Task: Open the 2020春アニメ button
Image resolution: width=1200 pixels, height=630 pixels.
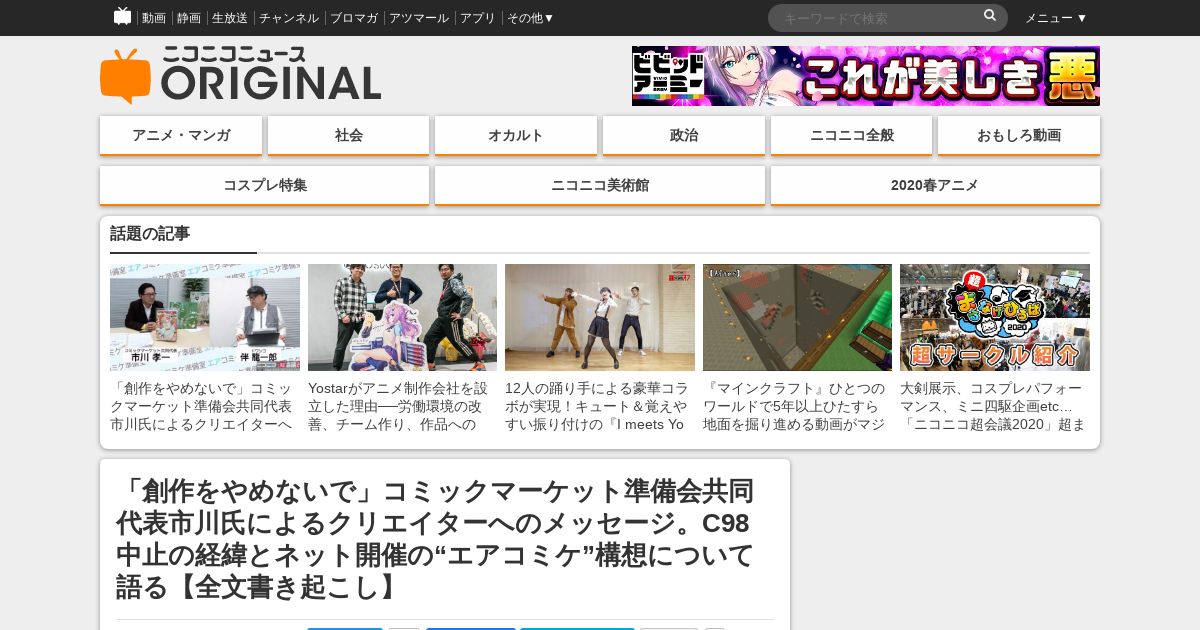Action: click(x=935, y=186)
